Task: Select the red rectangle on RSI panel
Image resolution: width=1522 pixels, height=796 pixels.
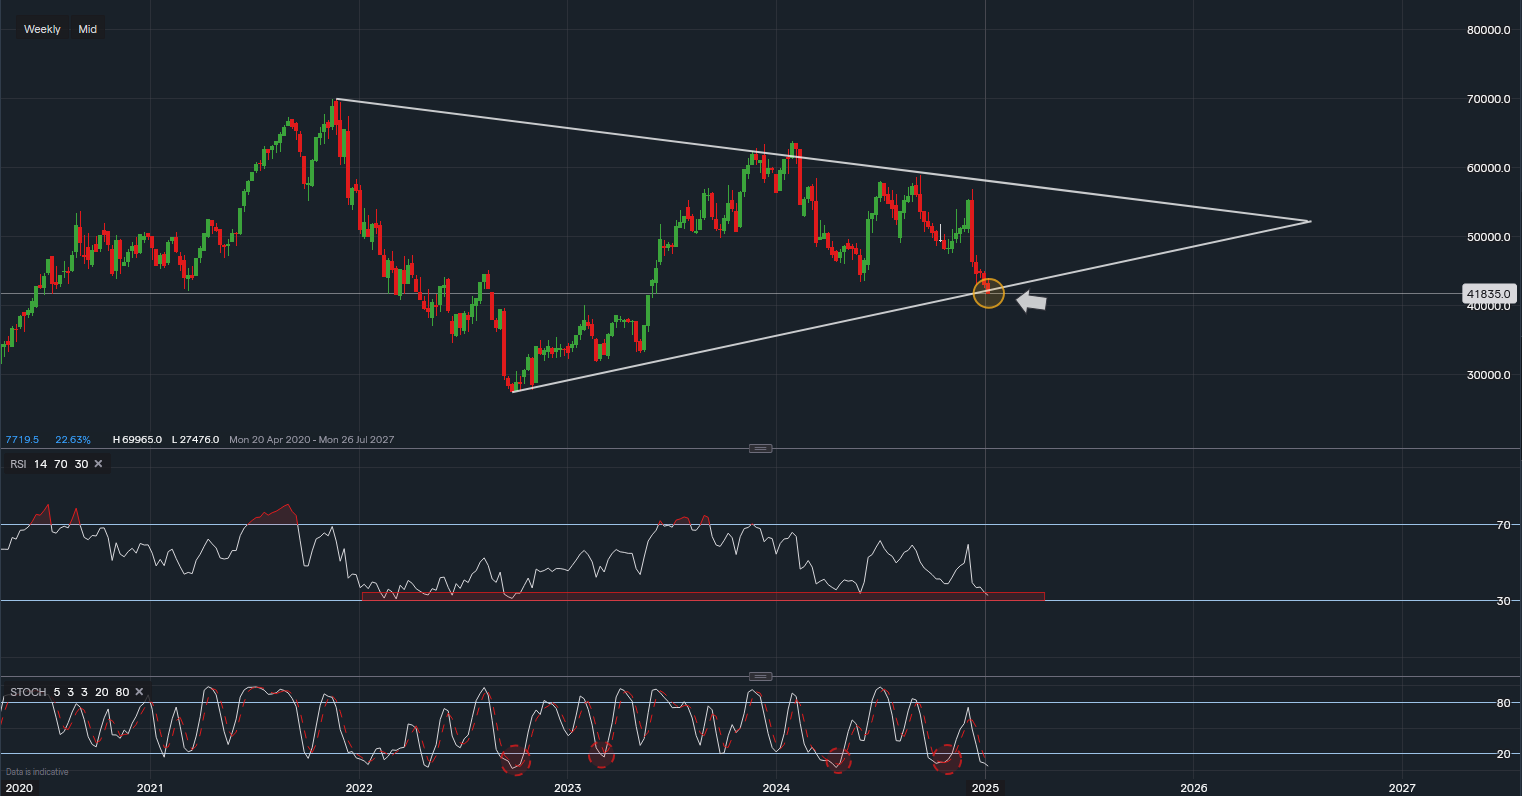Action: (x=702, y=597)
